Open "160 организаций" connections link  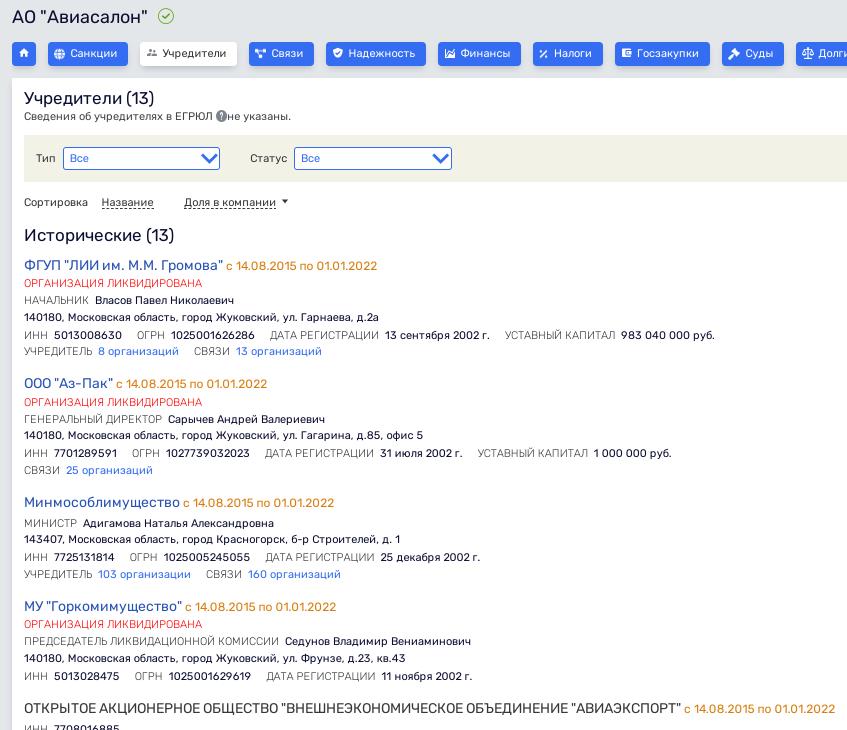[x=294, y=574]
